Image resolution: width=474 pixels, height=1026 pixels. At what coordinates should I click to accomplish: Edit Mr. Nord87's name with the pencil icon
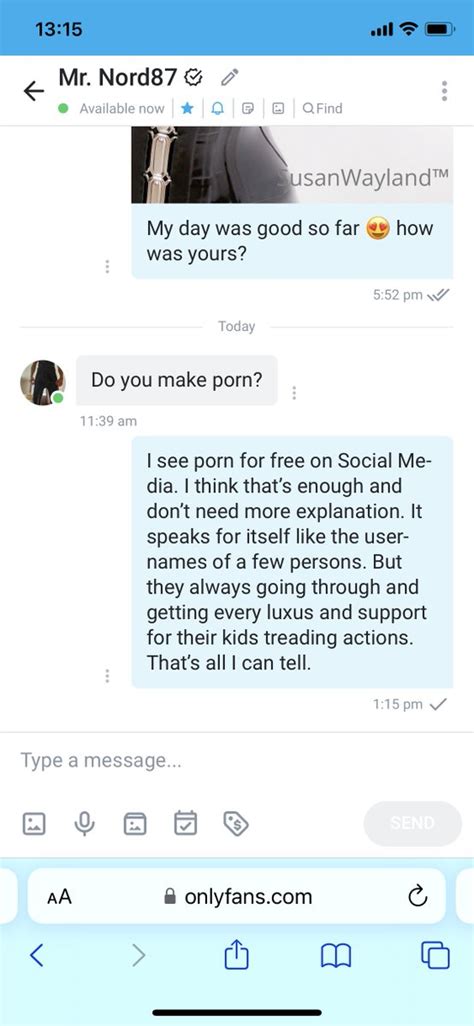point(229,78)
